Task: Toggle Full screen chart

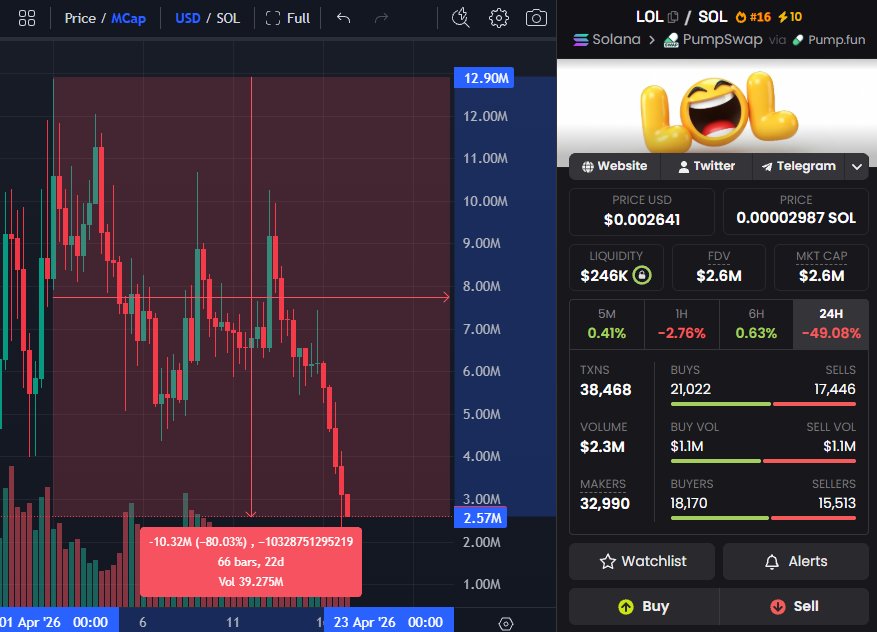Action: pos(287,18)
